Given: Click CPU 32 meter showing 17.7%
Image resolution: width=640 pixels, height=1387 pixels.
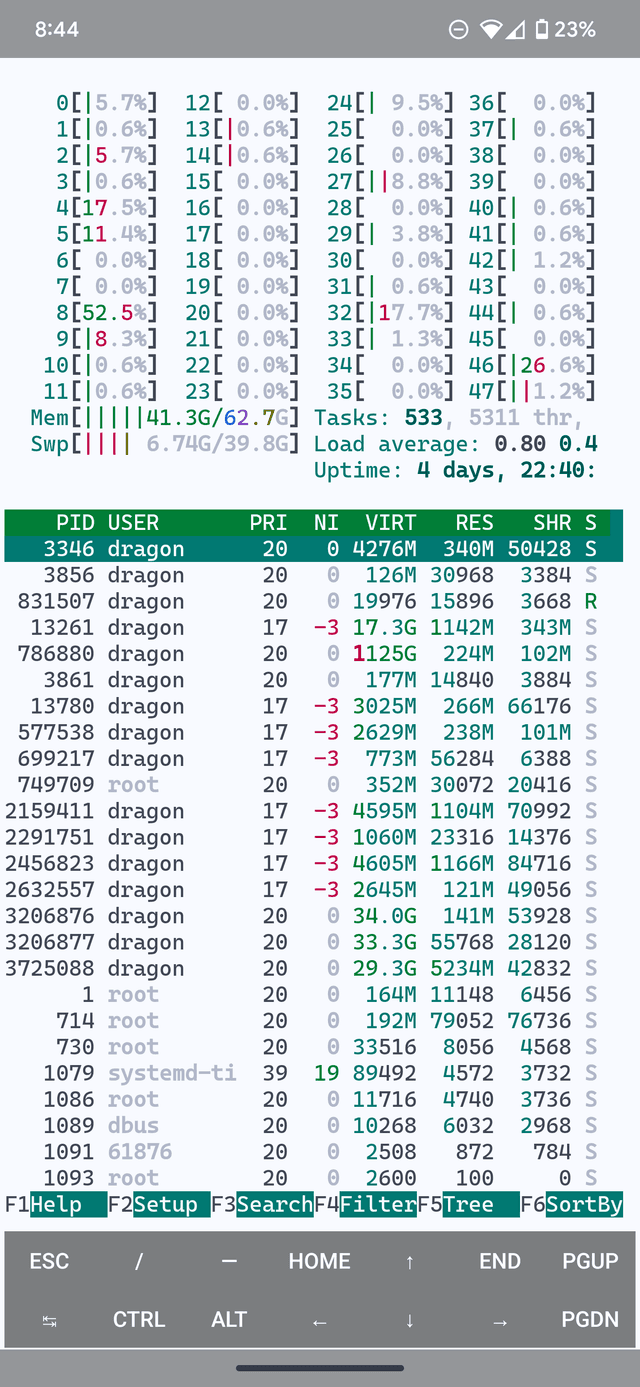Looking at the screenshot, I should click(x=392, y=312).
